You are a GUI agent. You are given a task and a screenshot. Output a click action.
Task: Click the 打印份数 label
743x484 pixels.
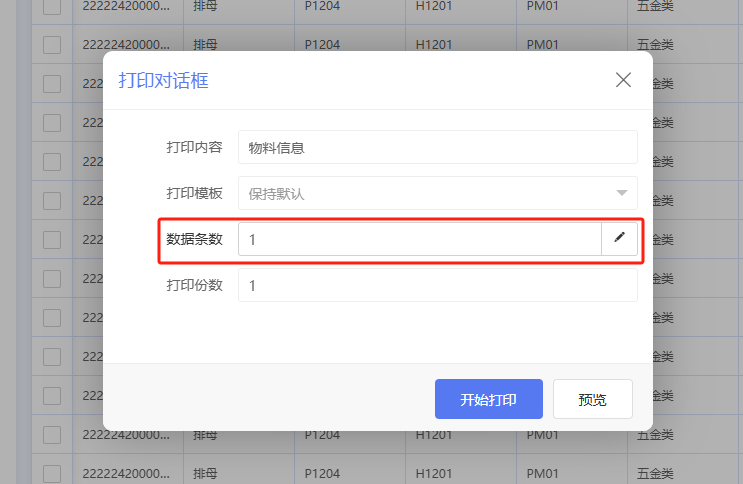pos(194,285)
